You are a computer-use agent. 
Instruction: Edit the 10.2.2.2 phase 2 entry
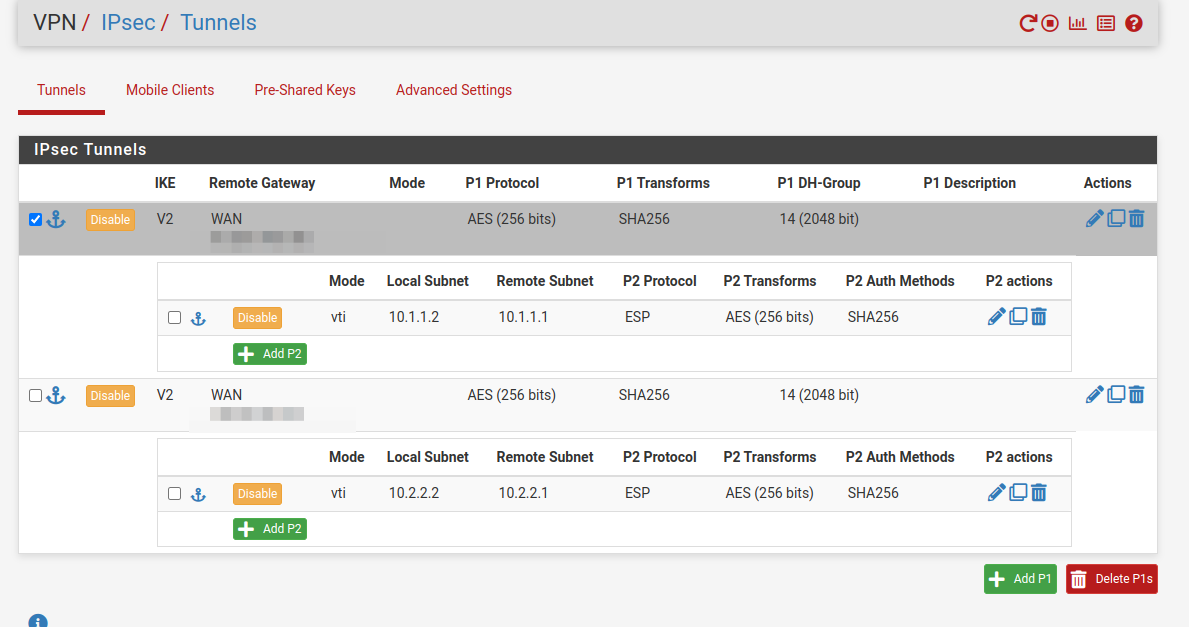996,492
